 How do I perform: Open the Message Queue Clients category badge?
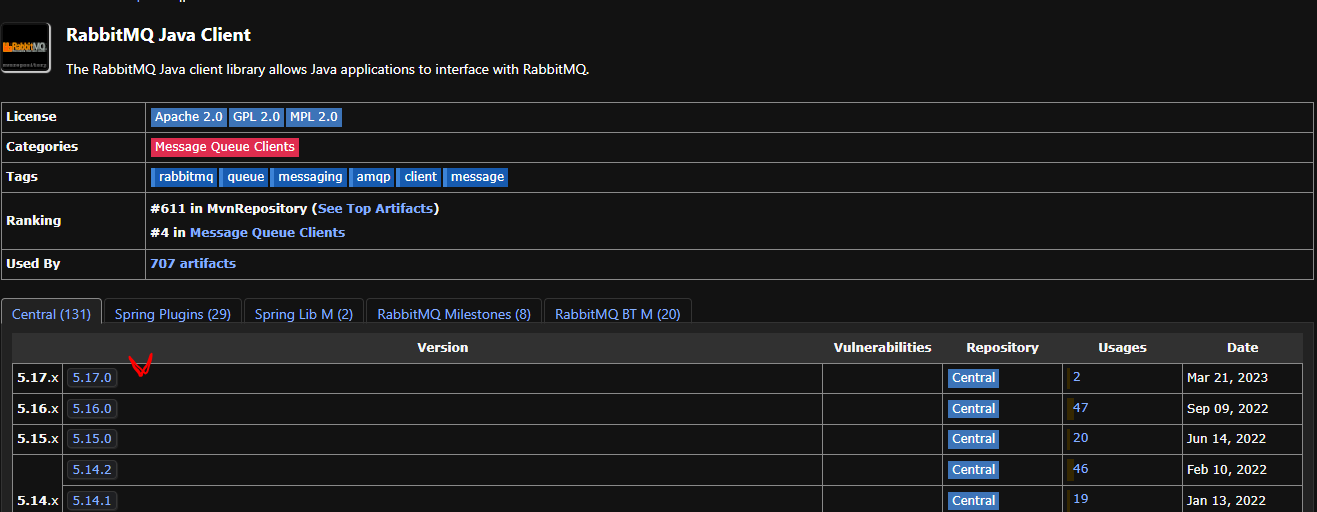(x=225, y=147)
